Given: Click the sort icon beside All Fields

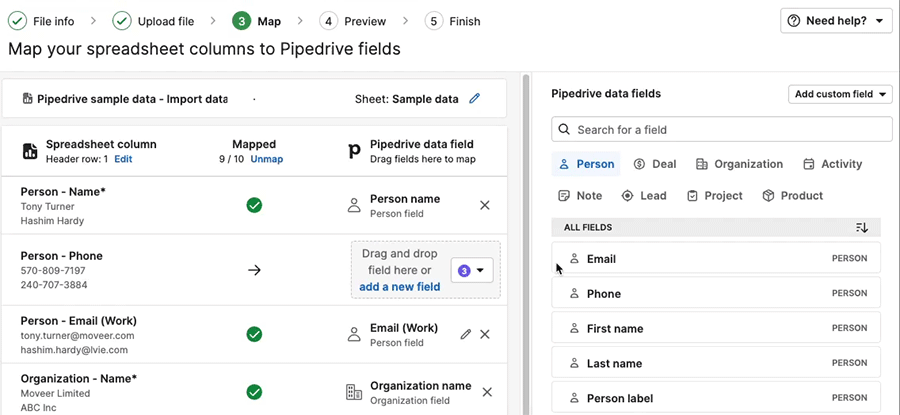Looking at the screenshot, I should 862,228.
